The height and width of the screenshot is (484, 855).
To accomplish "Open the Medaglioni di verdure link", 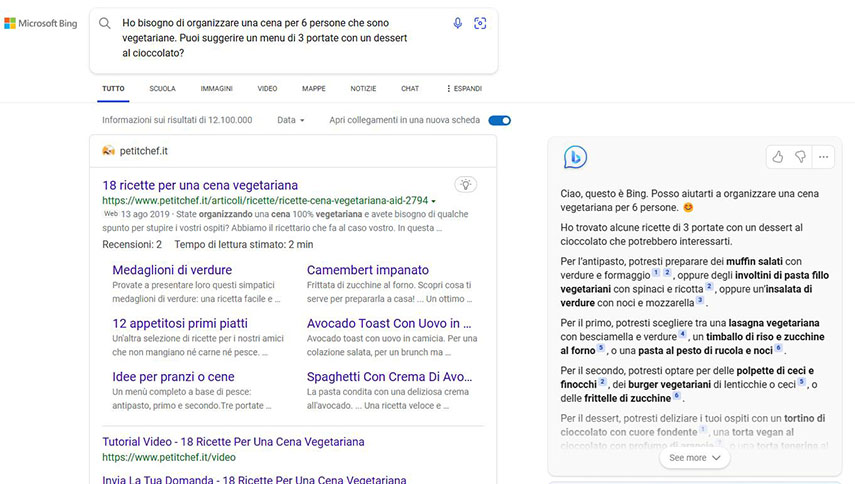I will (x=172, y=270).
